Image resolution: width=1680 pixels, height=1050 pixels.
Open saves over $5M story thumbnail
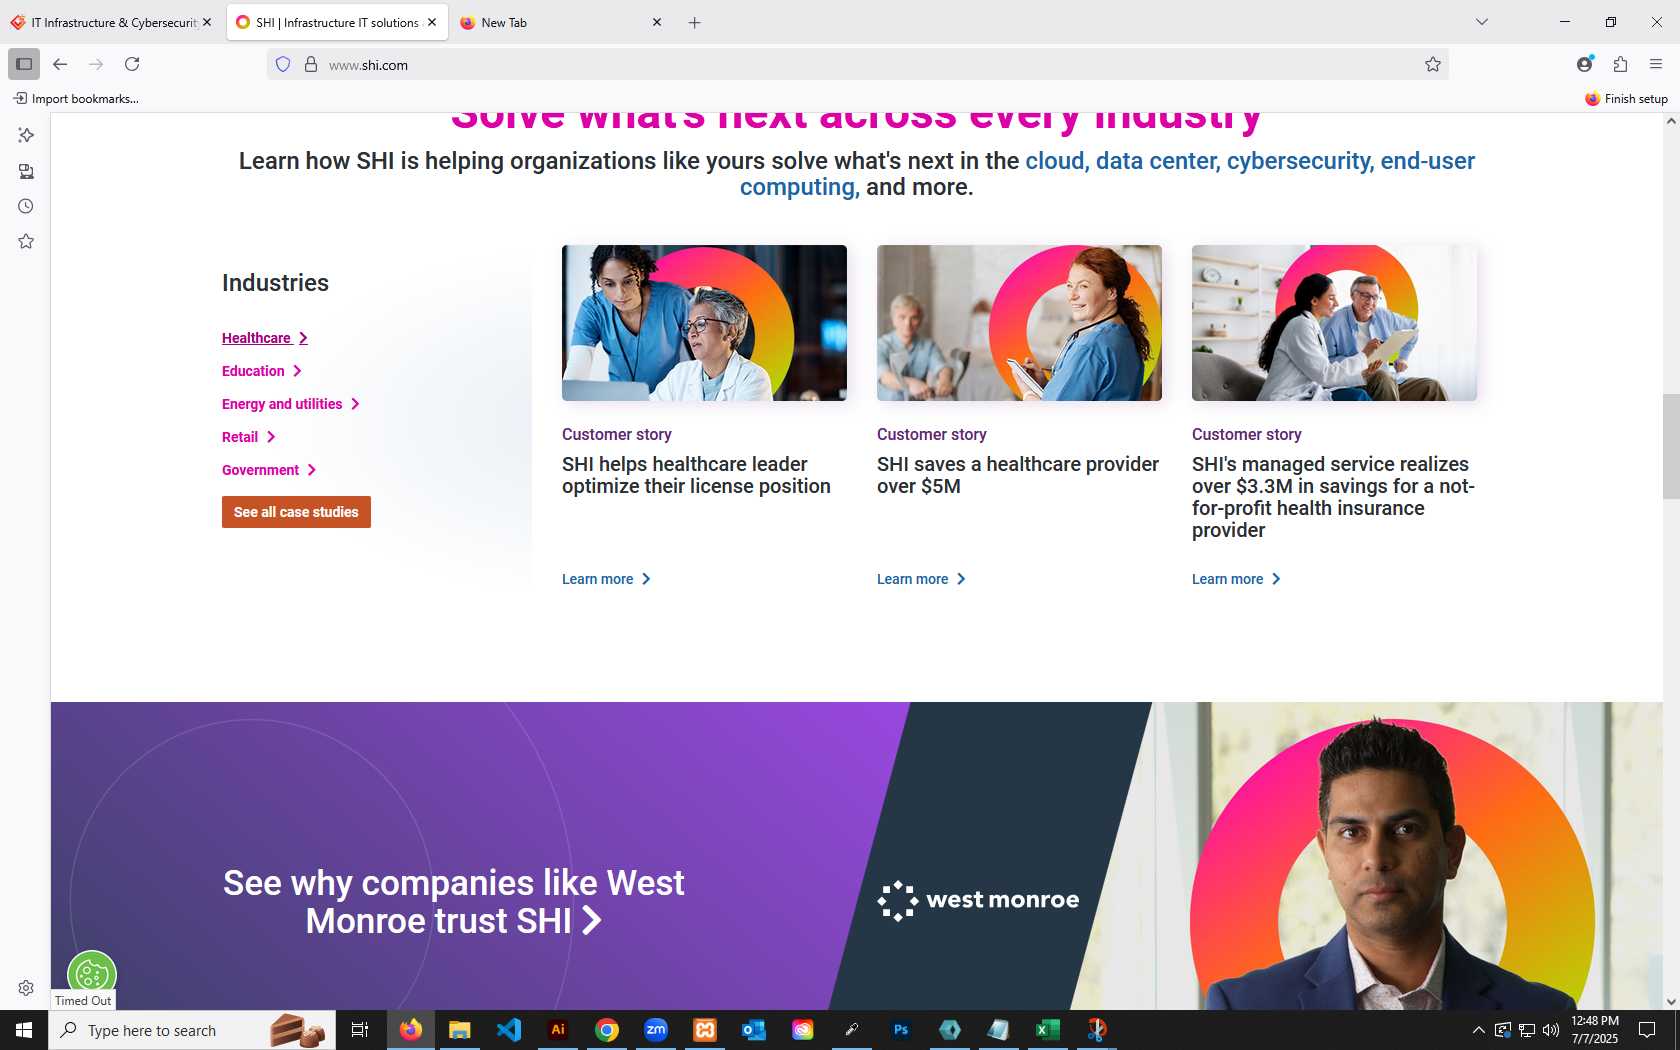pos(1019,323)
